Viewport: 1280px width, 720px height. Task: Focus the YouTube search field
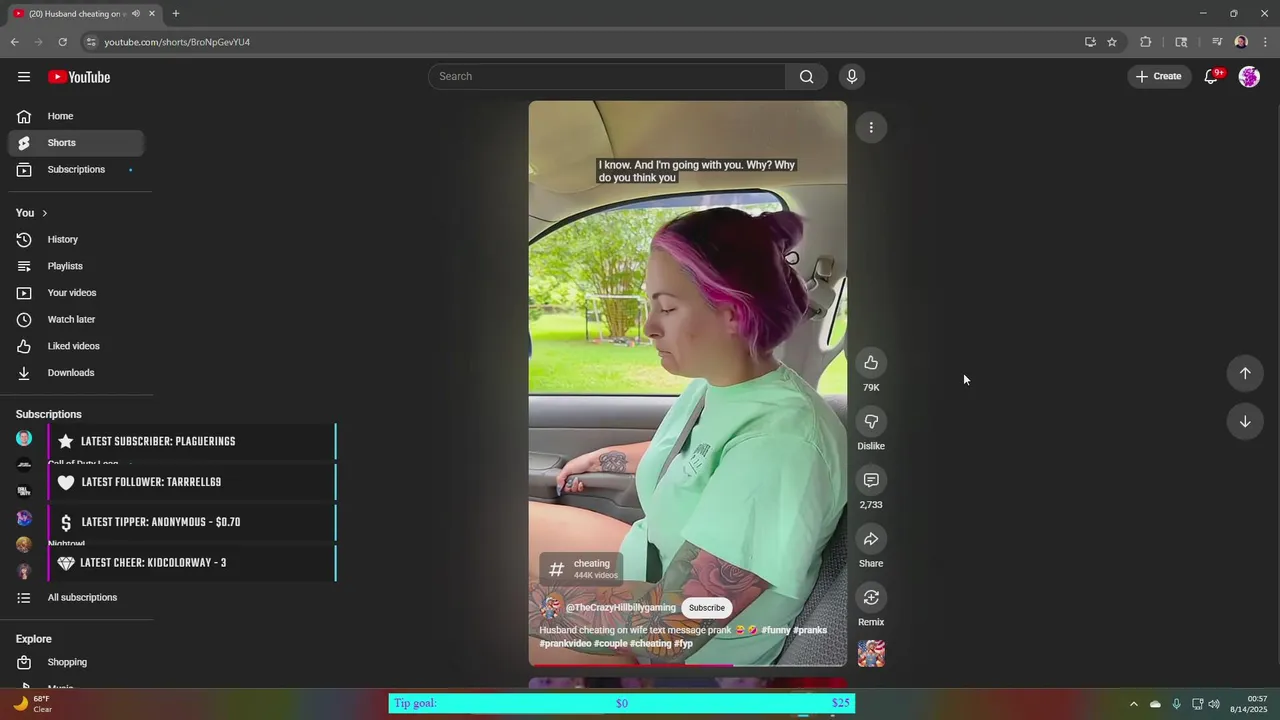click(x=607, y=77)
